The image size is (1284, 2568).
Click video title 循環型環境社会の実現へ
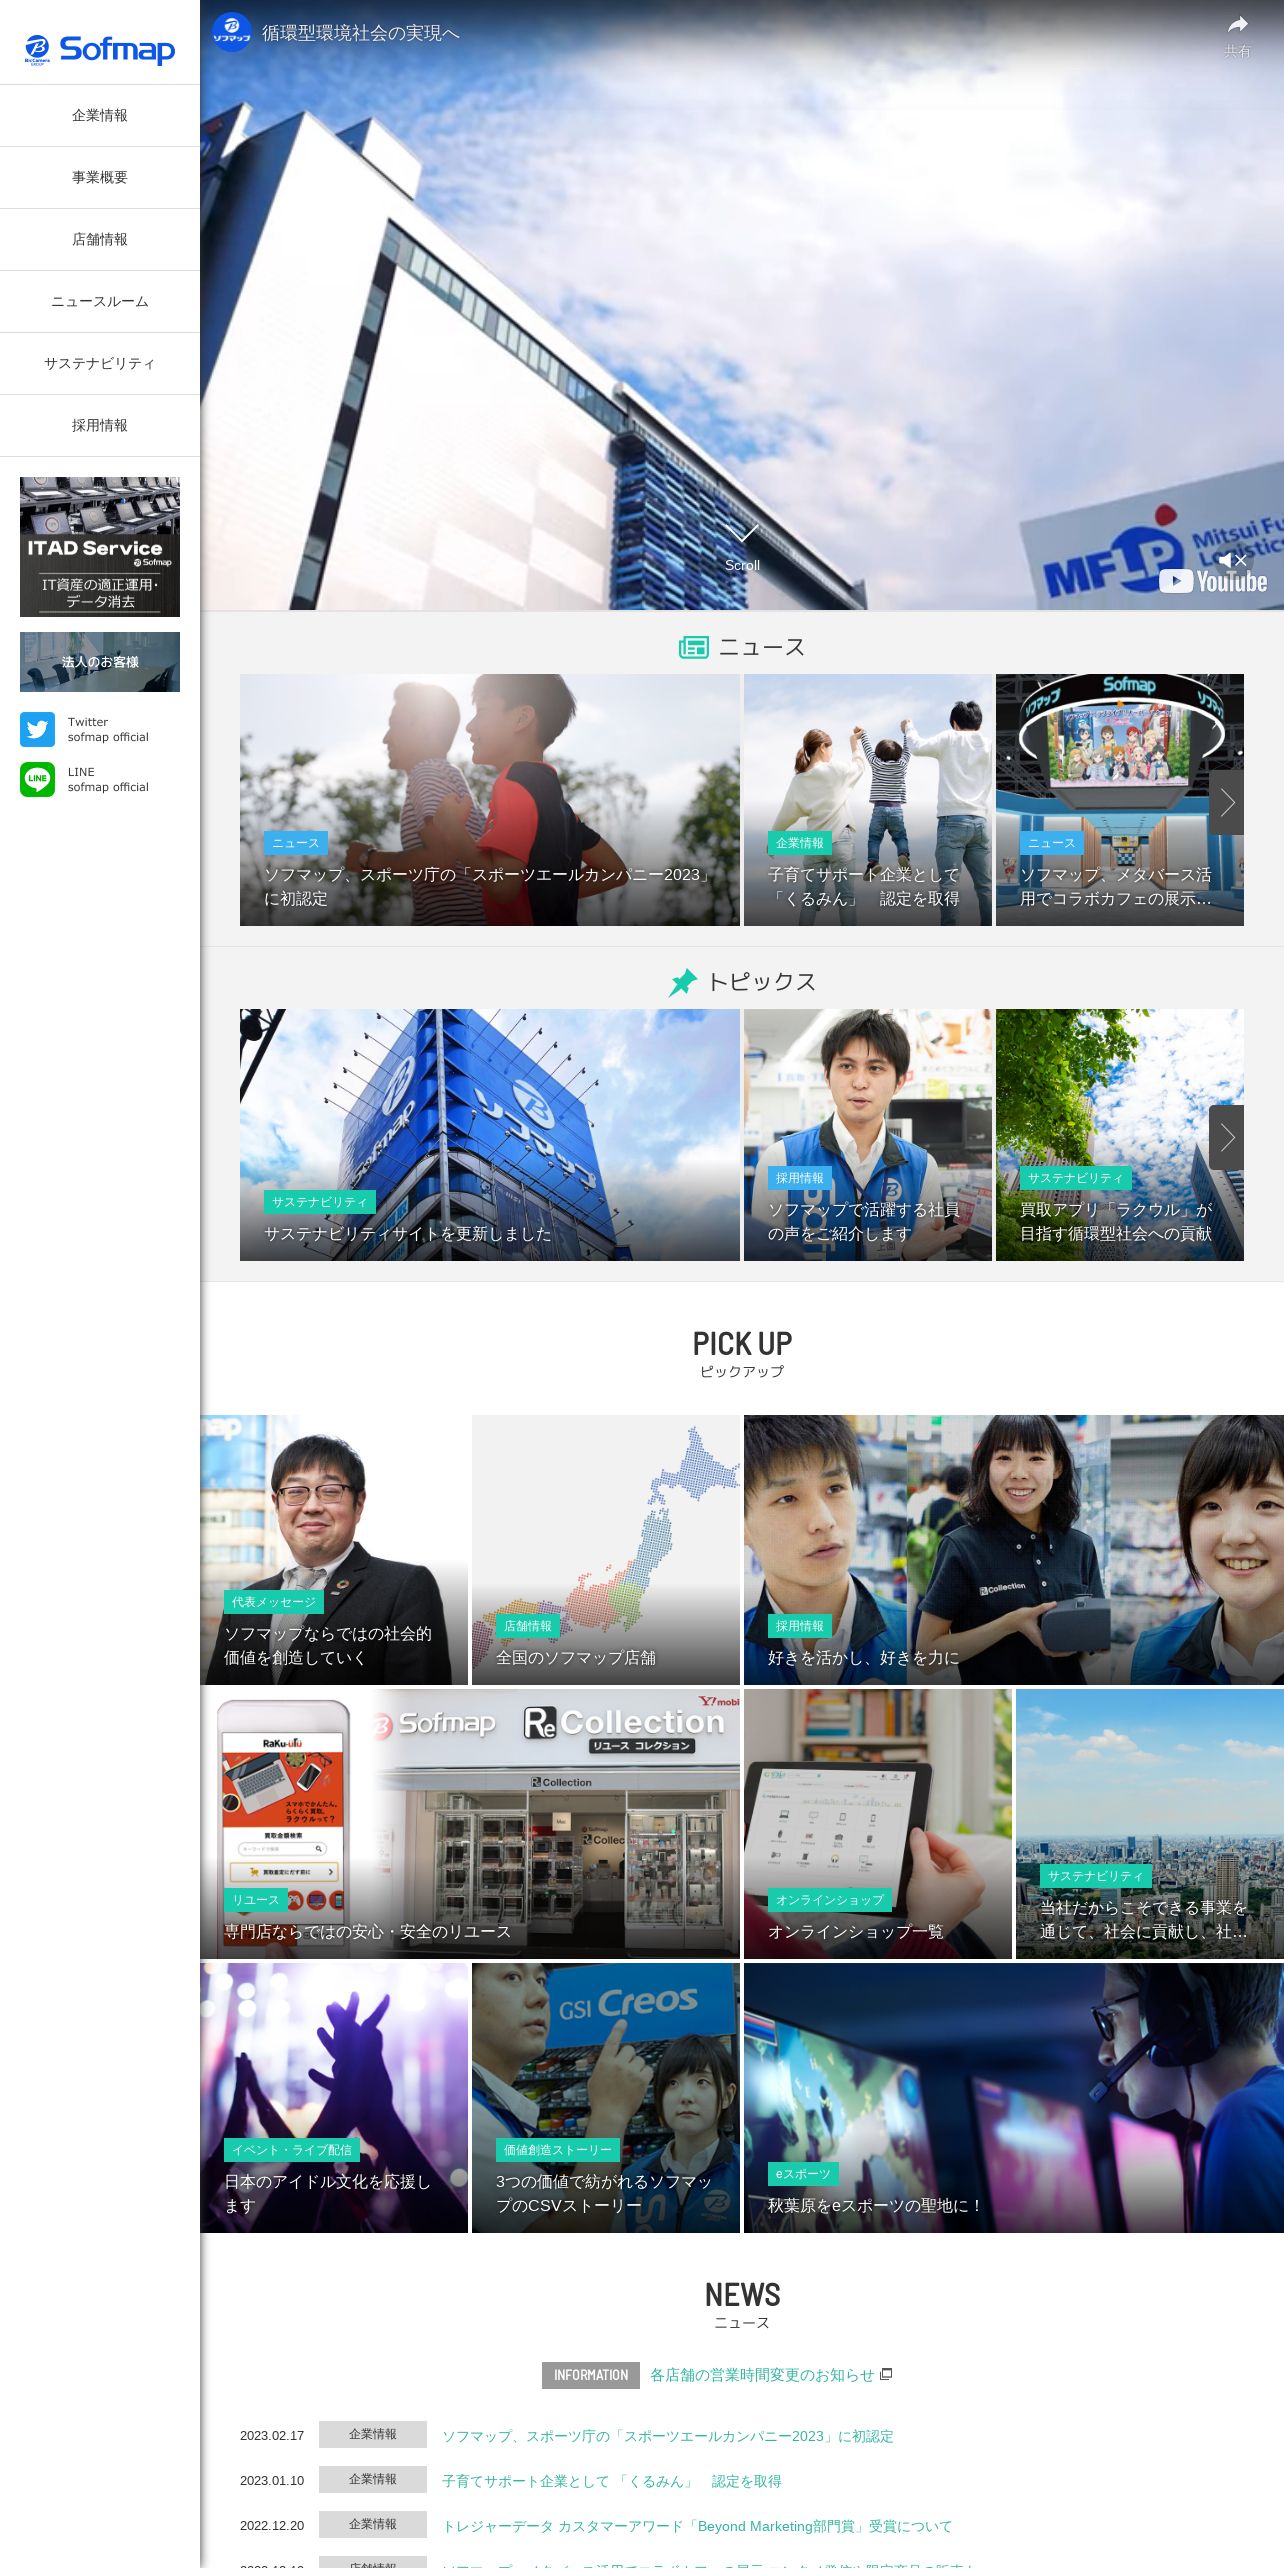click(361, 33)
